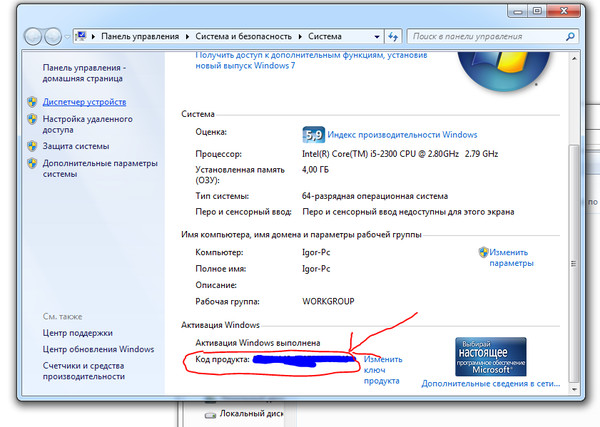Click shield icon beside Дополнительные параметры системы
The height and width of the screenshot is (427, 600).
[32, 163]
